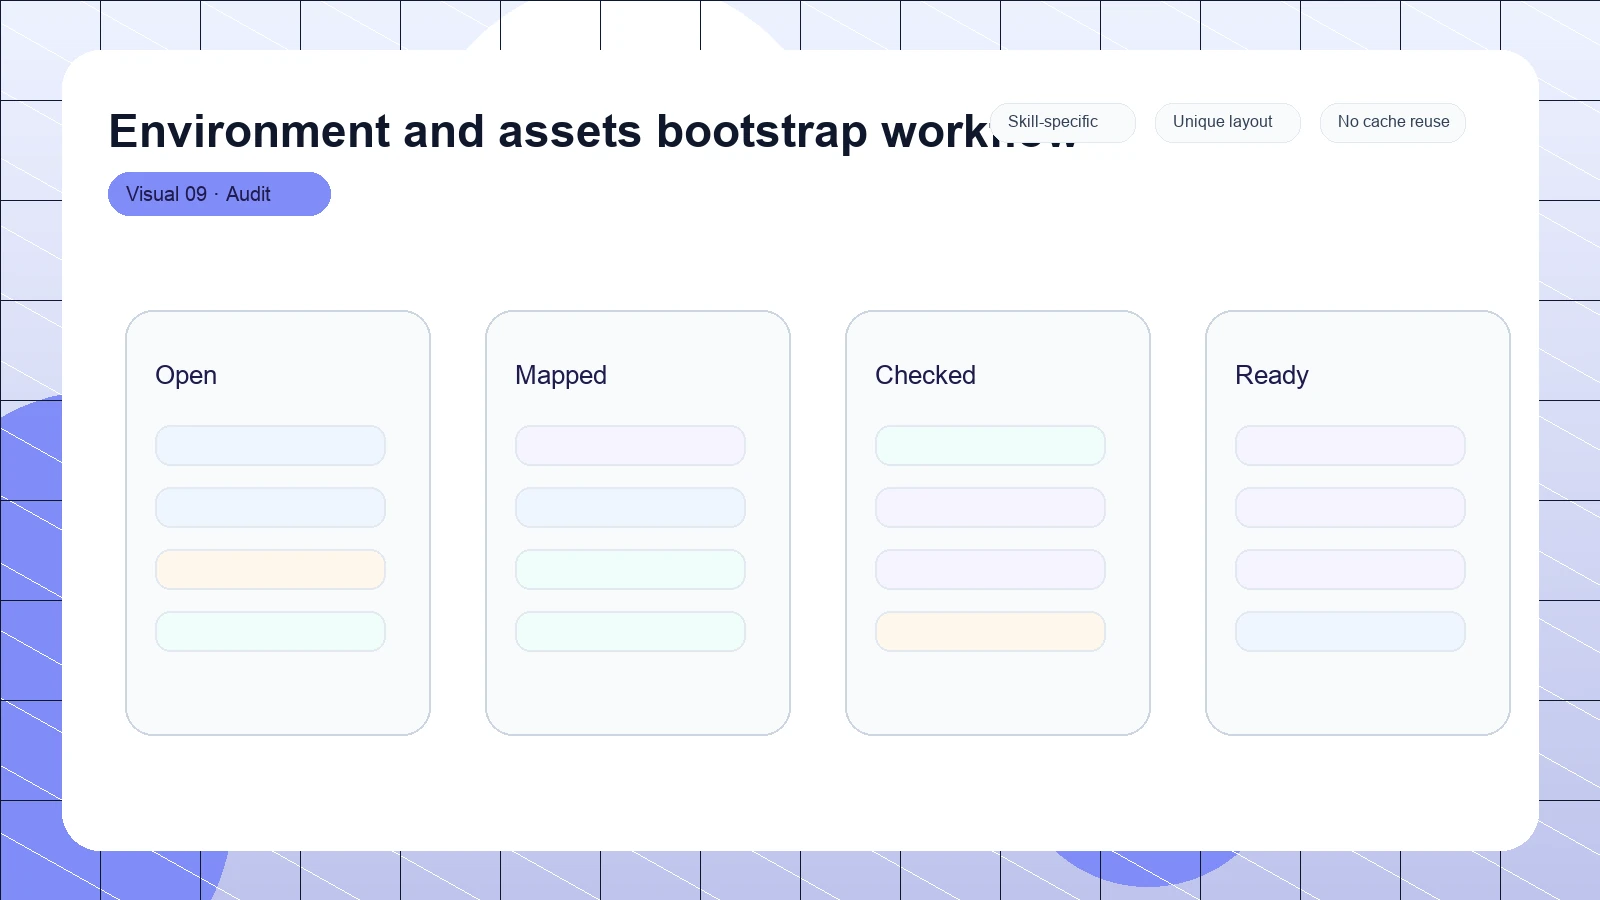Click the blue item in Mapped column

coord(630,508)
